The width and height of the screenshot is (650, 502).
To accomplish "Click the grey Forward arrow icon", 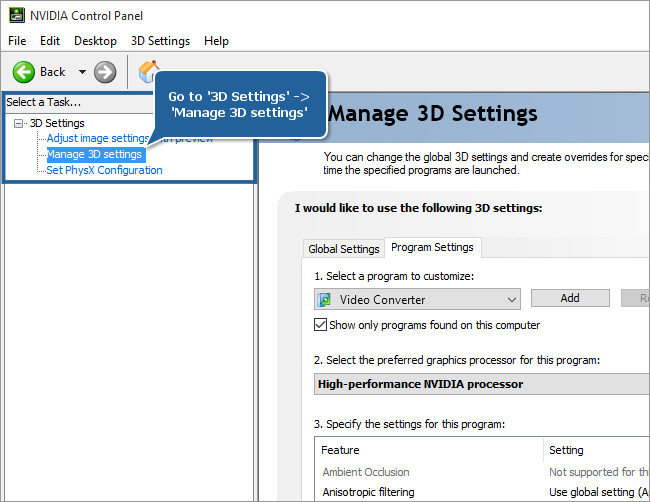I will click(x=105, y=72).
